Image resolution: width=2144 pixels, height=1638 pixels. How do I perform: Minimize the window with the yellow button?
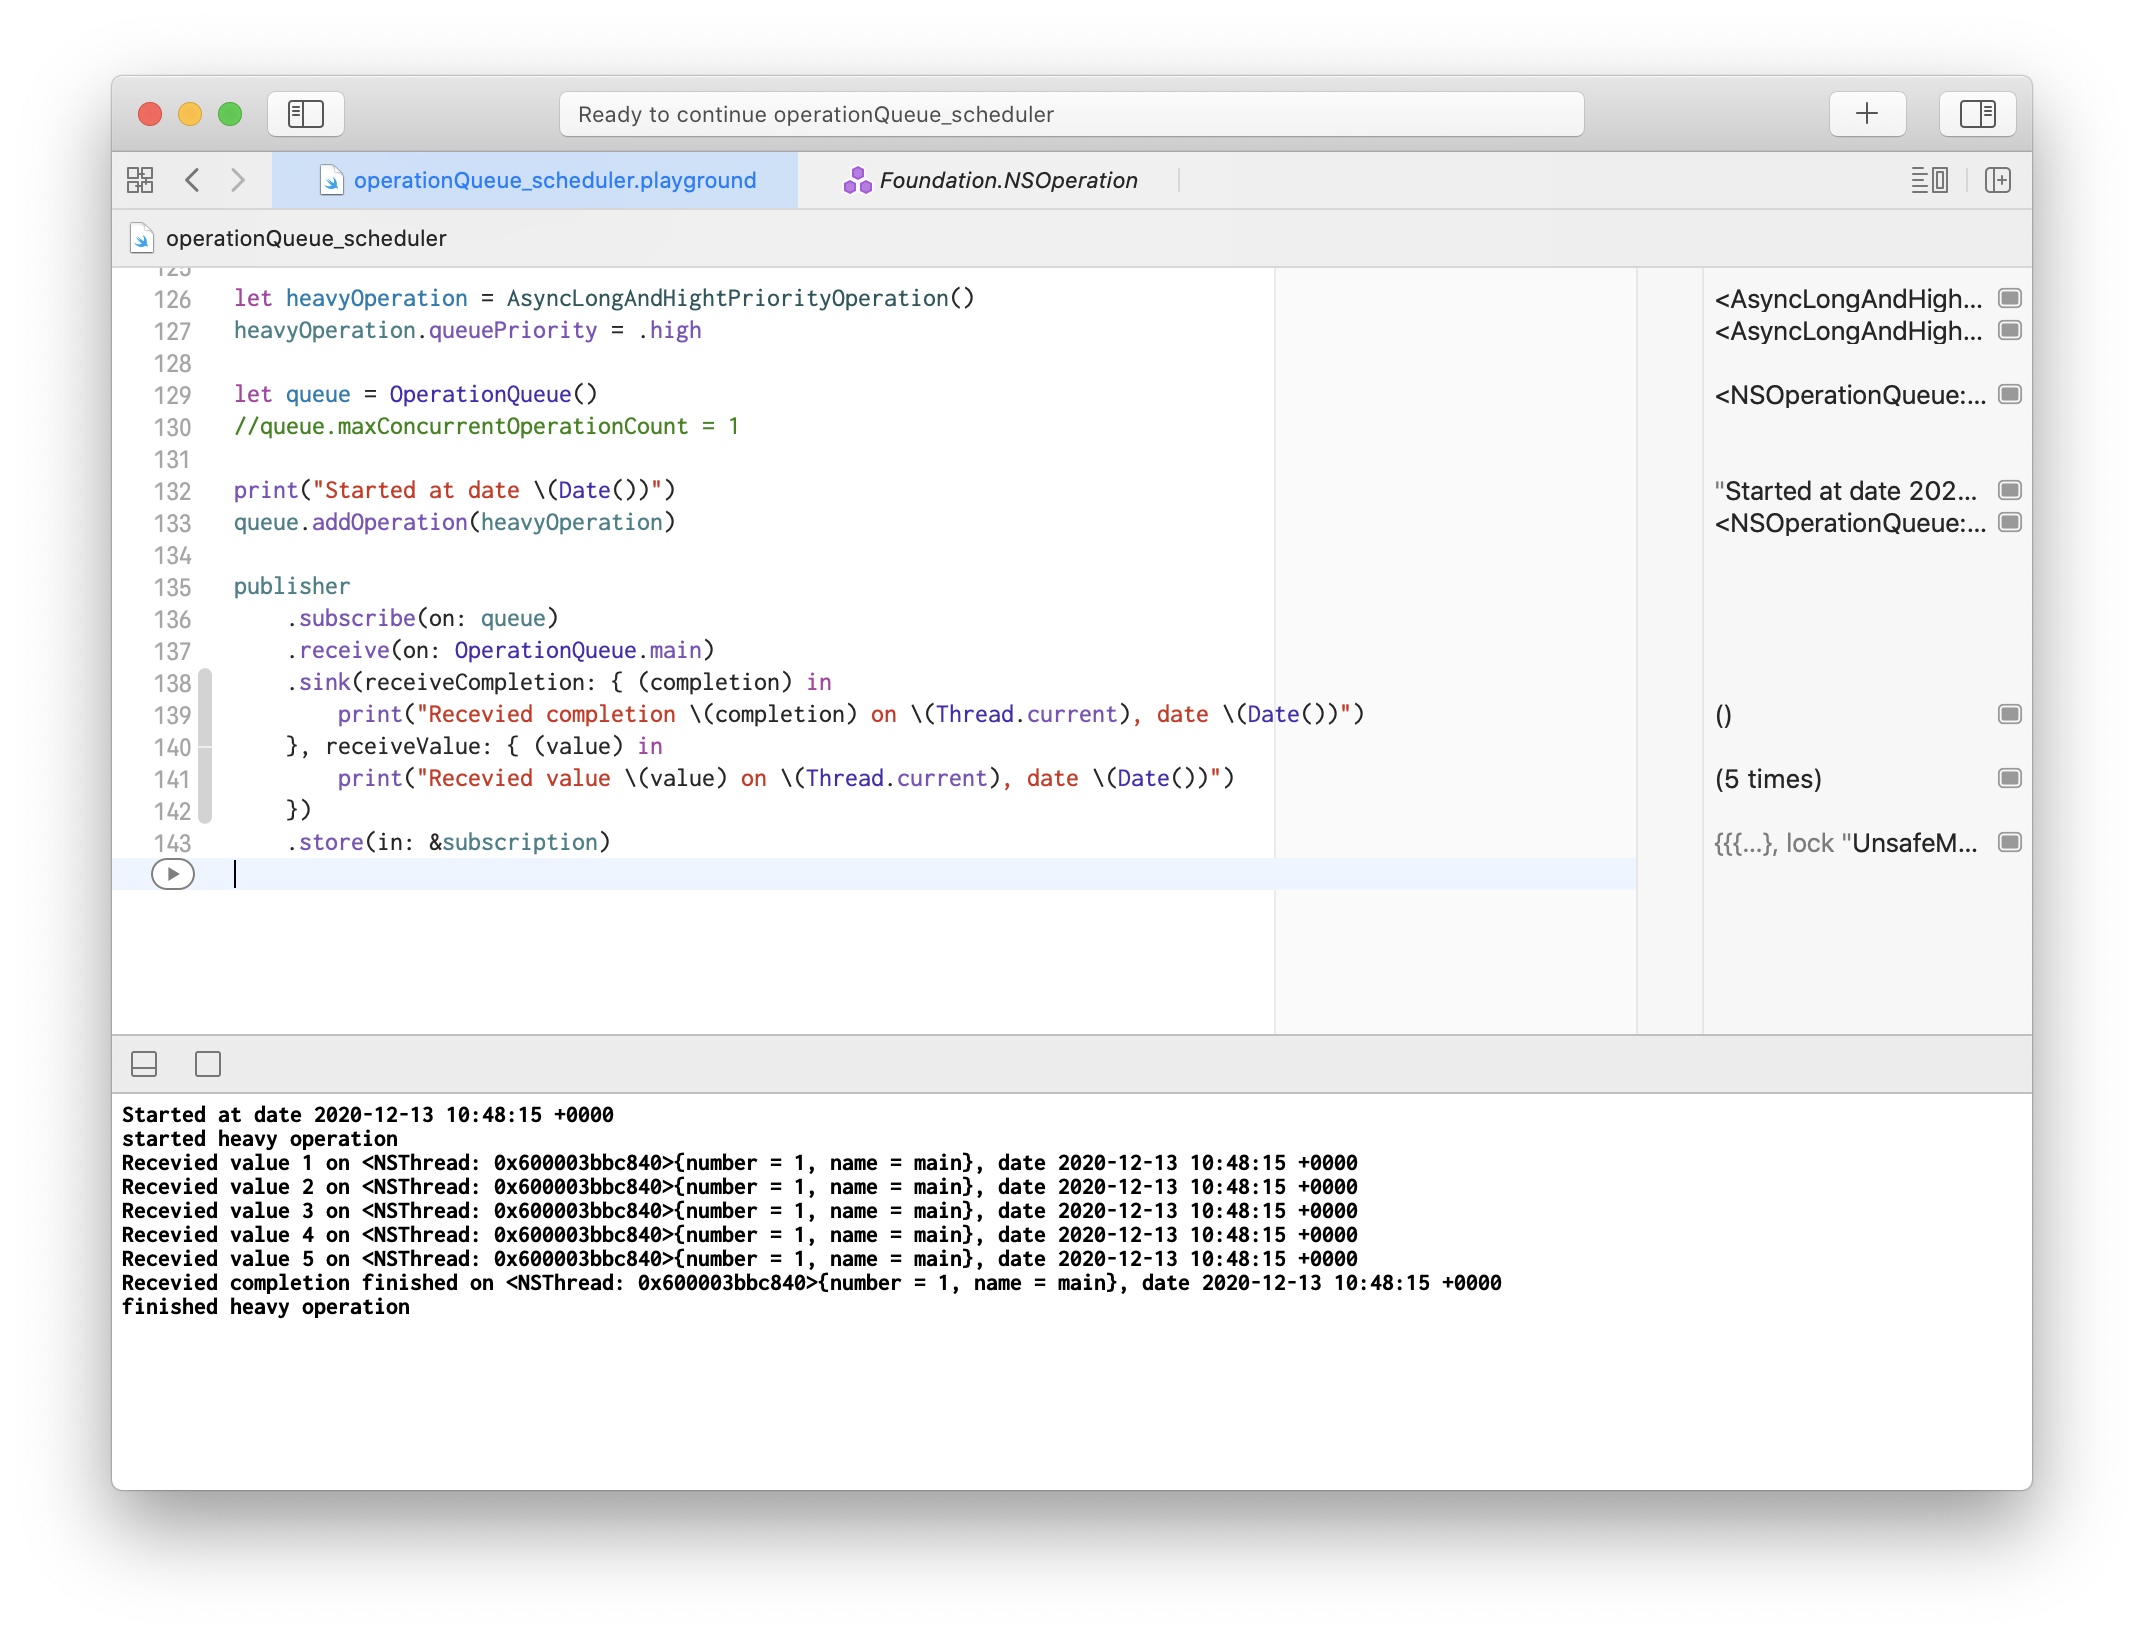(x=190, y=114)
